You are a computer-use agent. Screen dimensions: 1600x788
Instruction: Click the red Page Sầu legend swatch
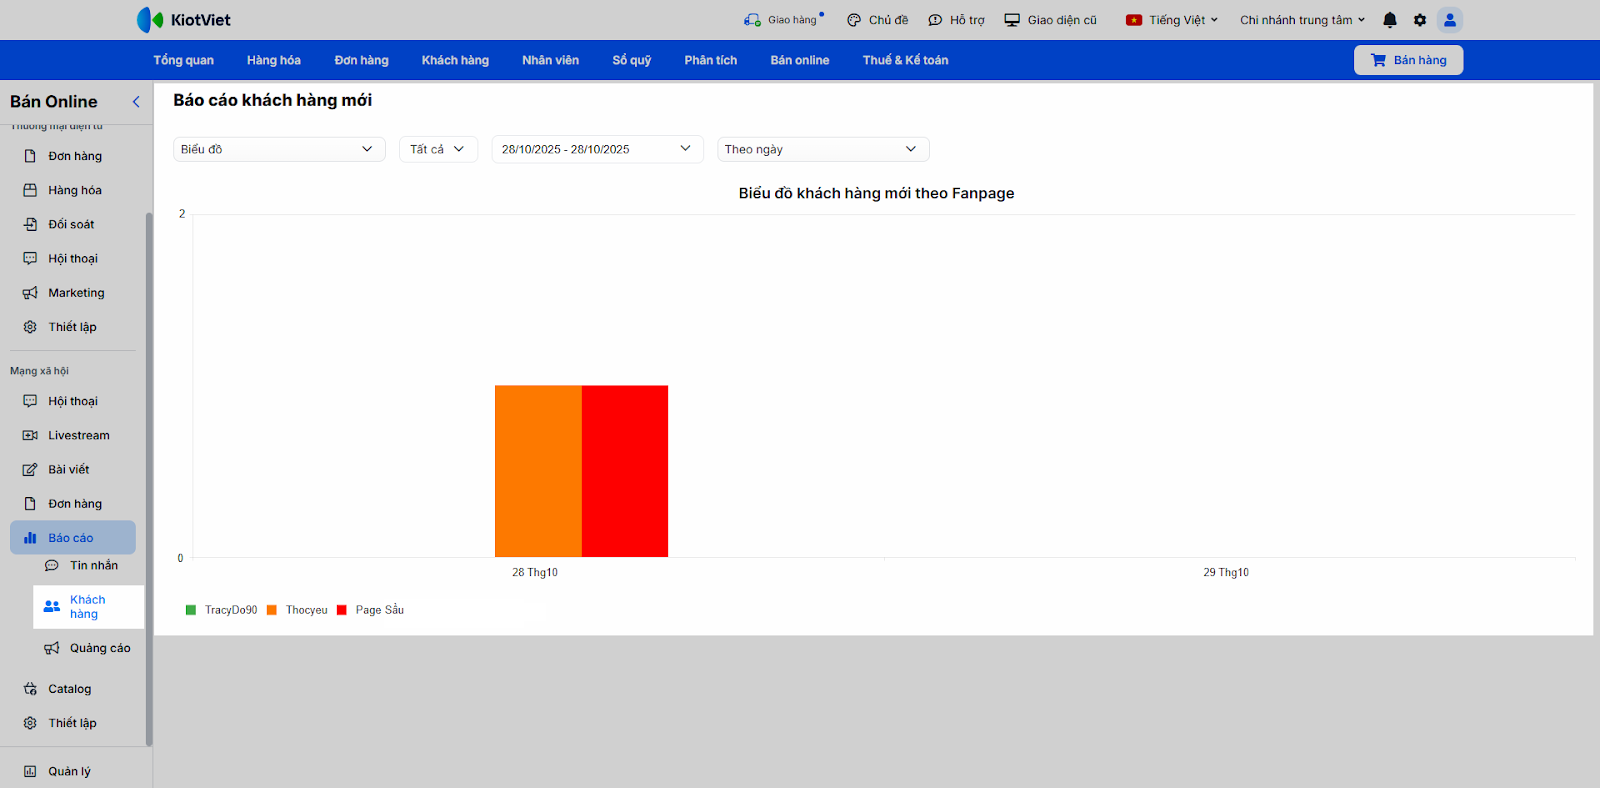(x=342, y=610)
